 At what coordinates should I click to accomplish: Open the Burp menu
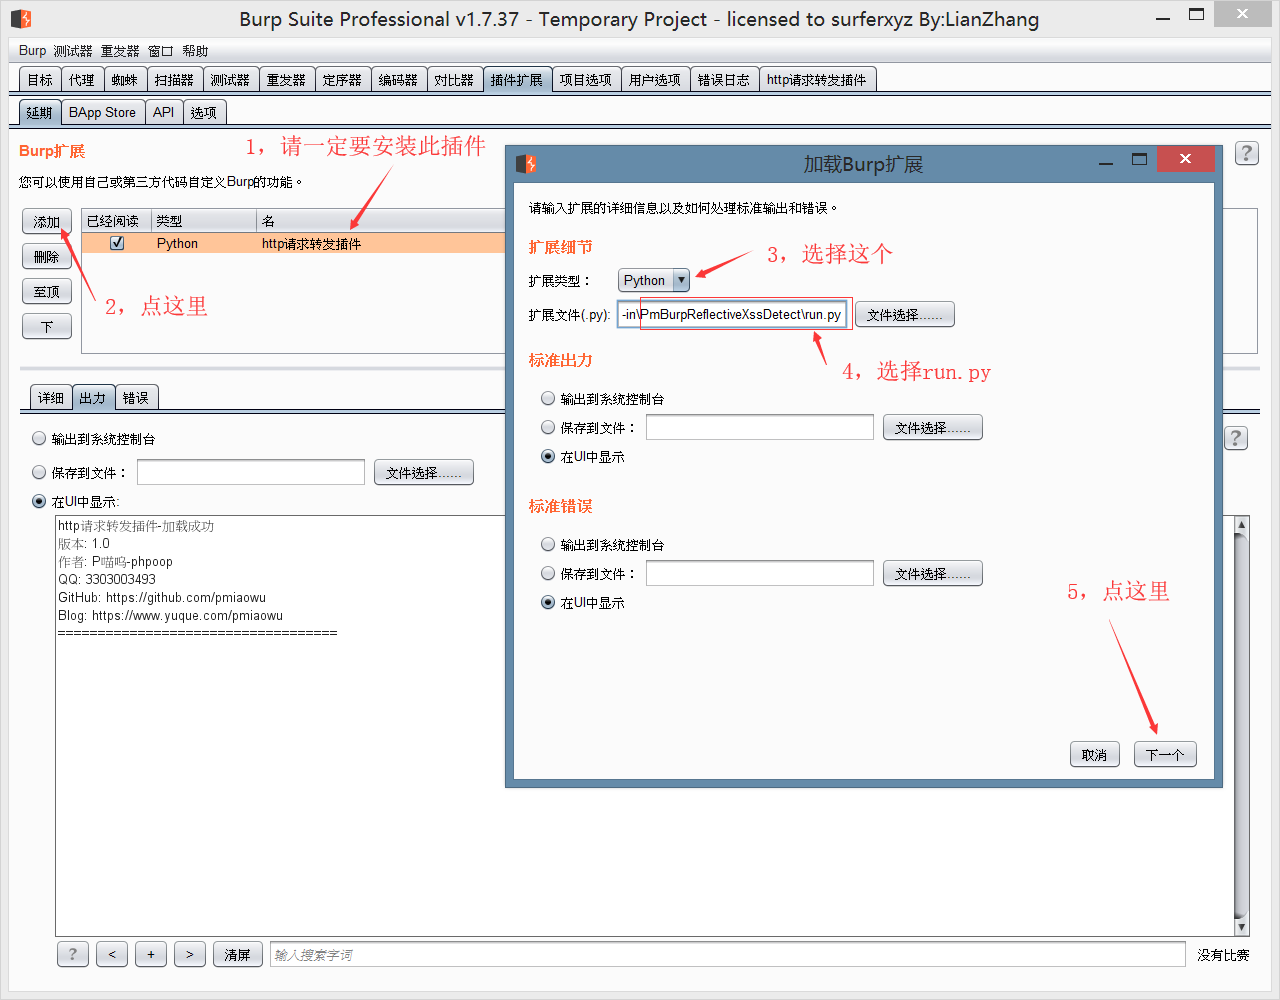[x=32, y=50]
